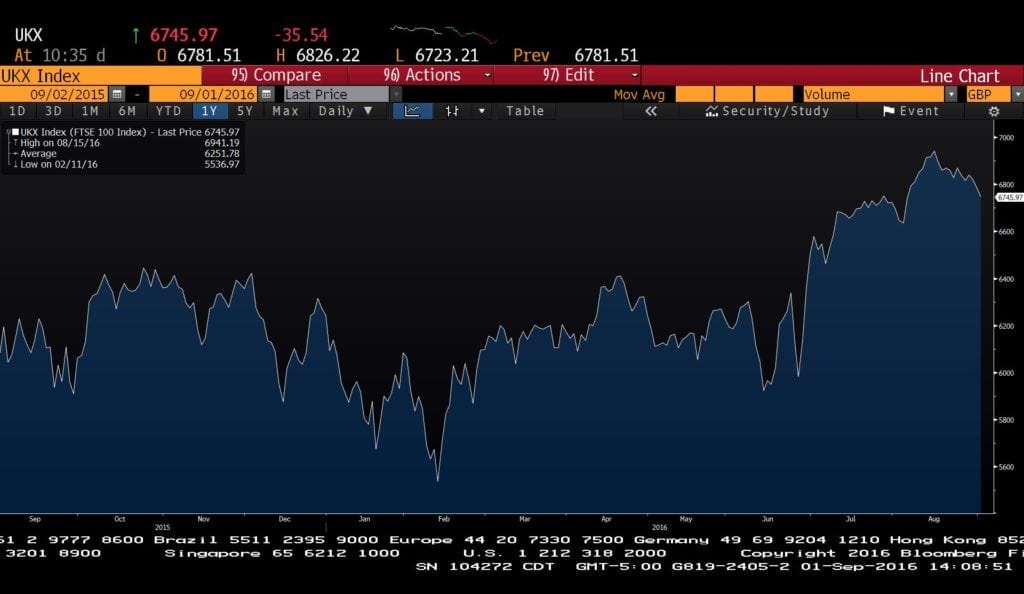1024x594 pixels.
Task: Open the 97) Edit button
Action: click(568, 75)
